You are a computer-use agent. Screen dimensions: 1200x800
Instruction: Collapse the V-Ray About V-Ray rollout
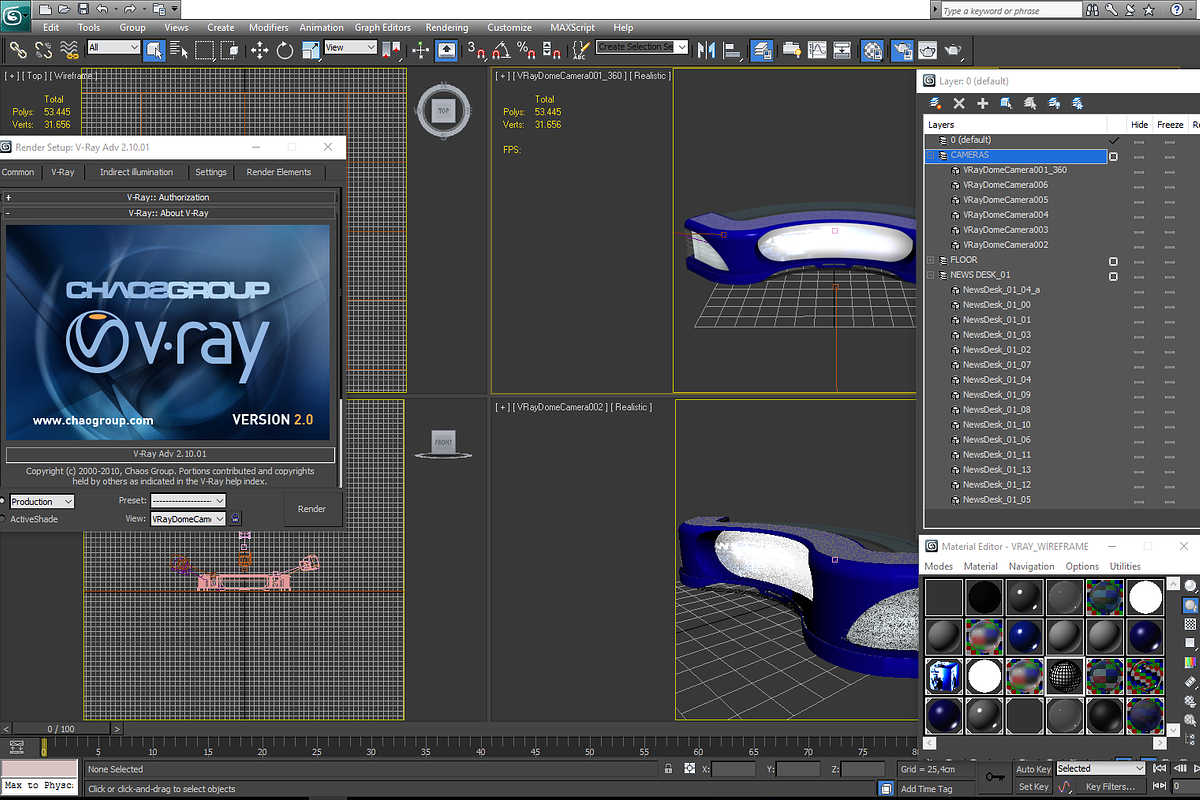[169, 213]
